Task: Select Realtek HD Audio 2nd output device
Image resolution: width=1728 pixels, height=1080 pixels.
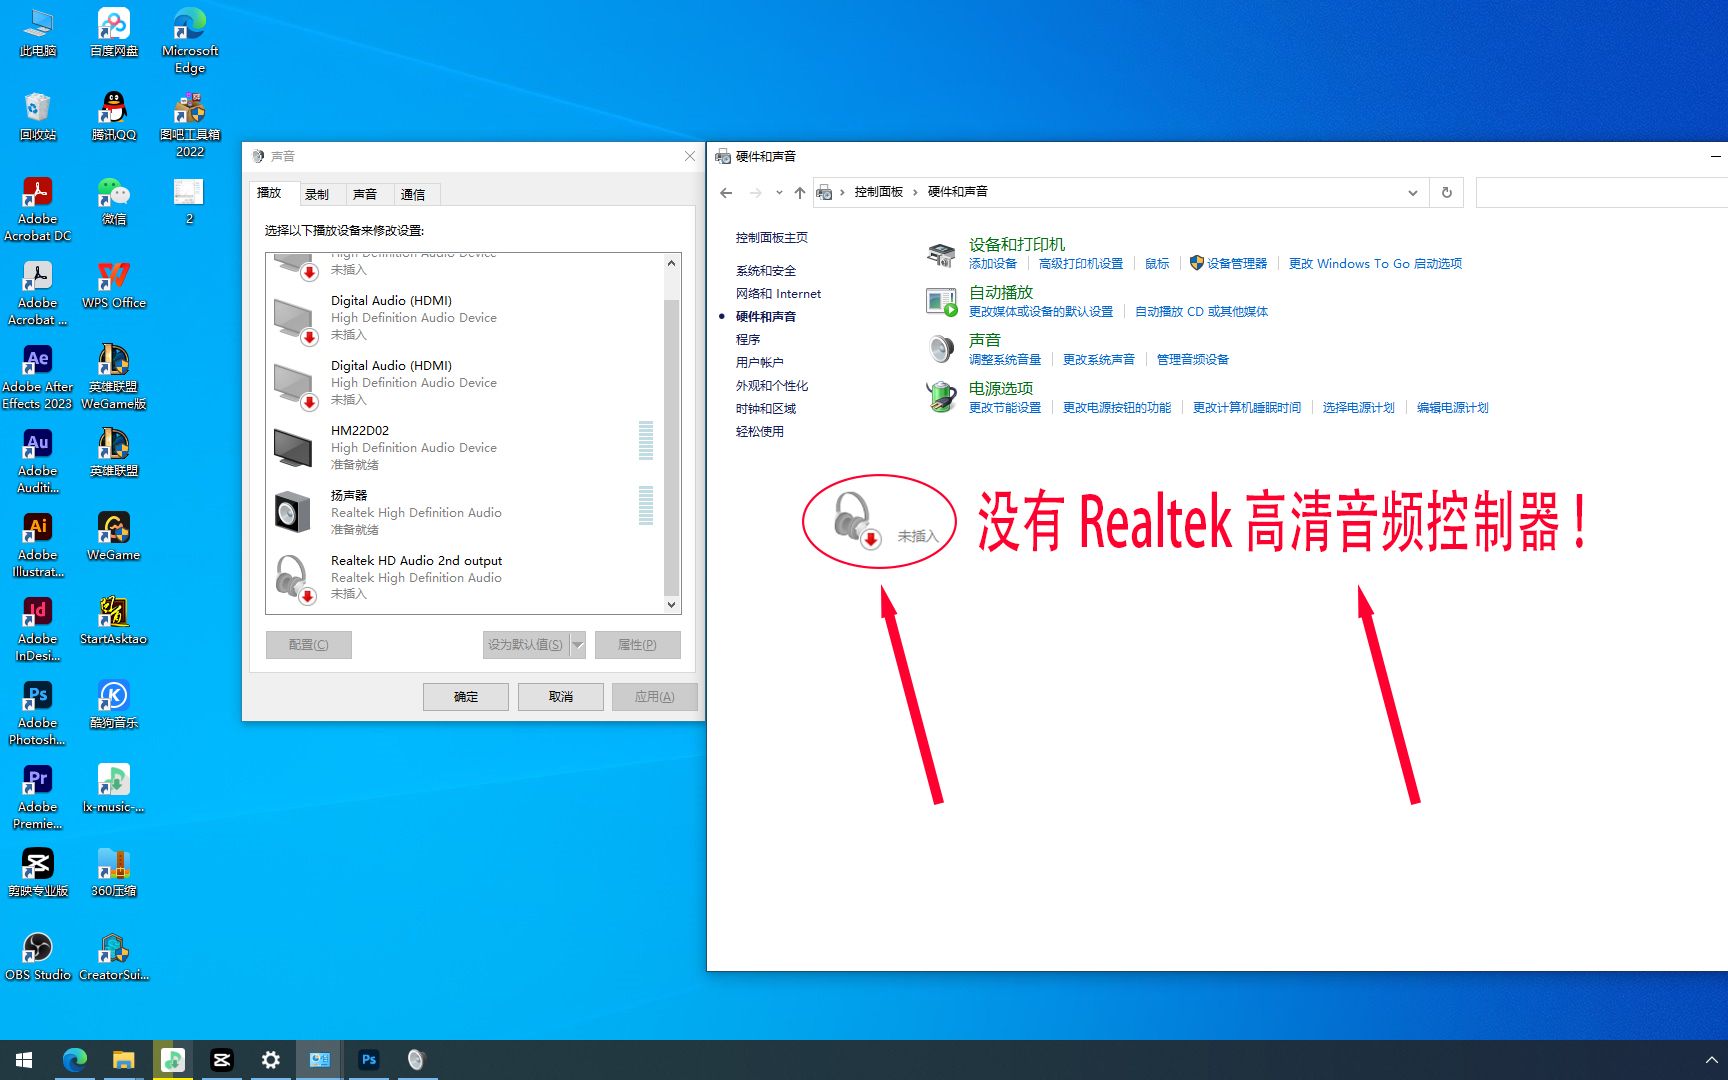Action: [464, 577]
